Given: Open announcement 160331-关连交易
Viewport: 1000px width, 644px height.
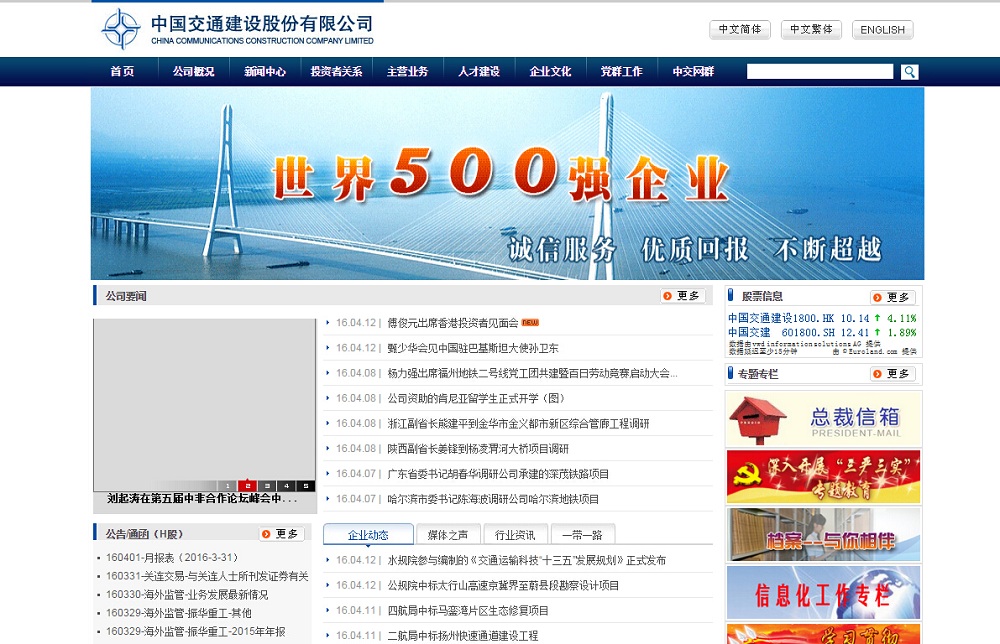Looking at the screenshot, I should point(207,576).
